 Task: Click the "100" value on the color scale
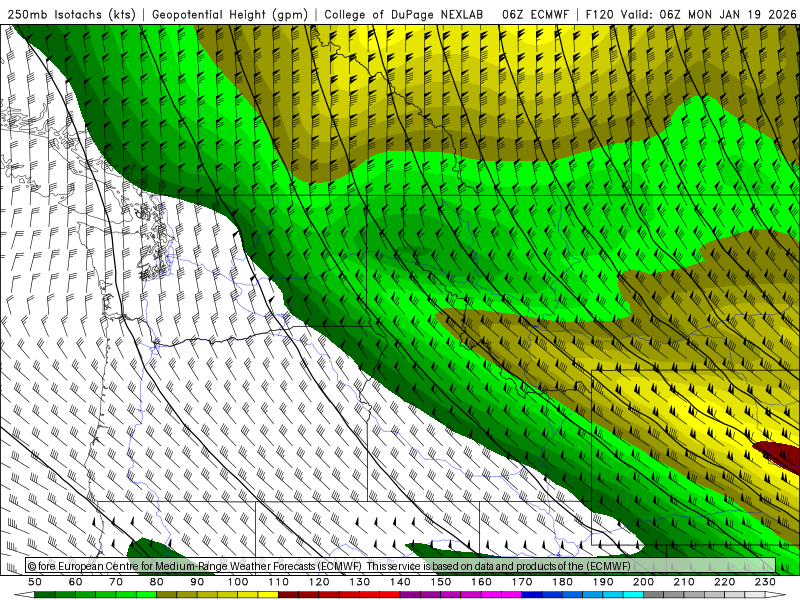pyautogui.click(x=238, y=582)
